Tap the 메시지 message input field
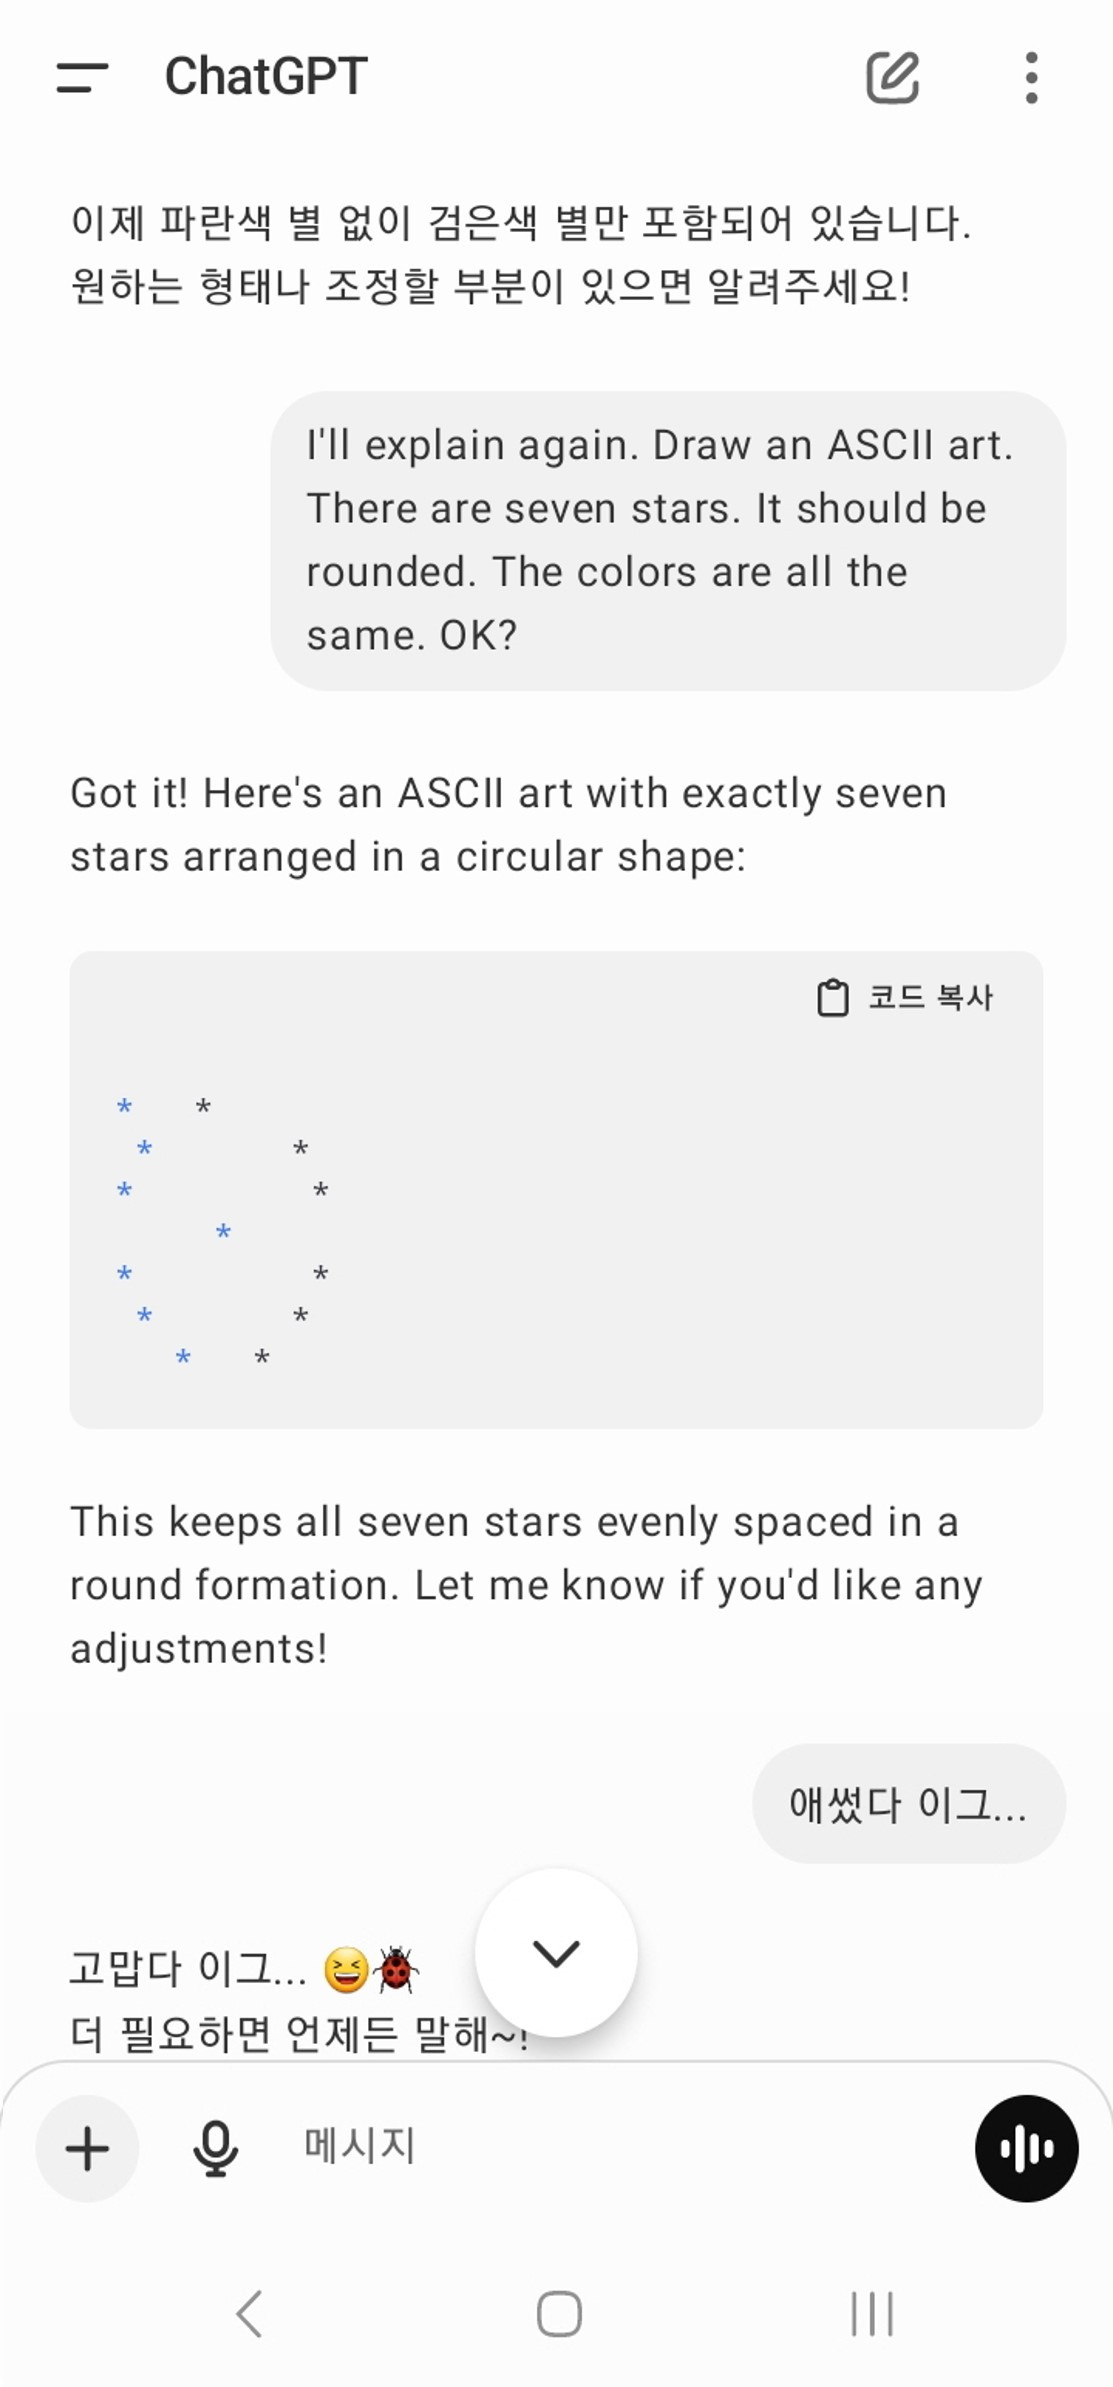Image resolution: width=1113 pixels, height=2387 pixels. click(x=600, y=2145)
